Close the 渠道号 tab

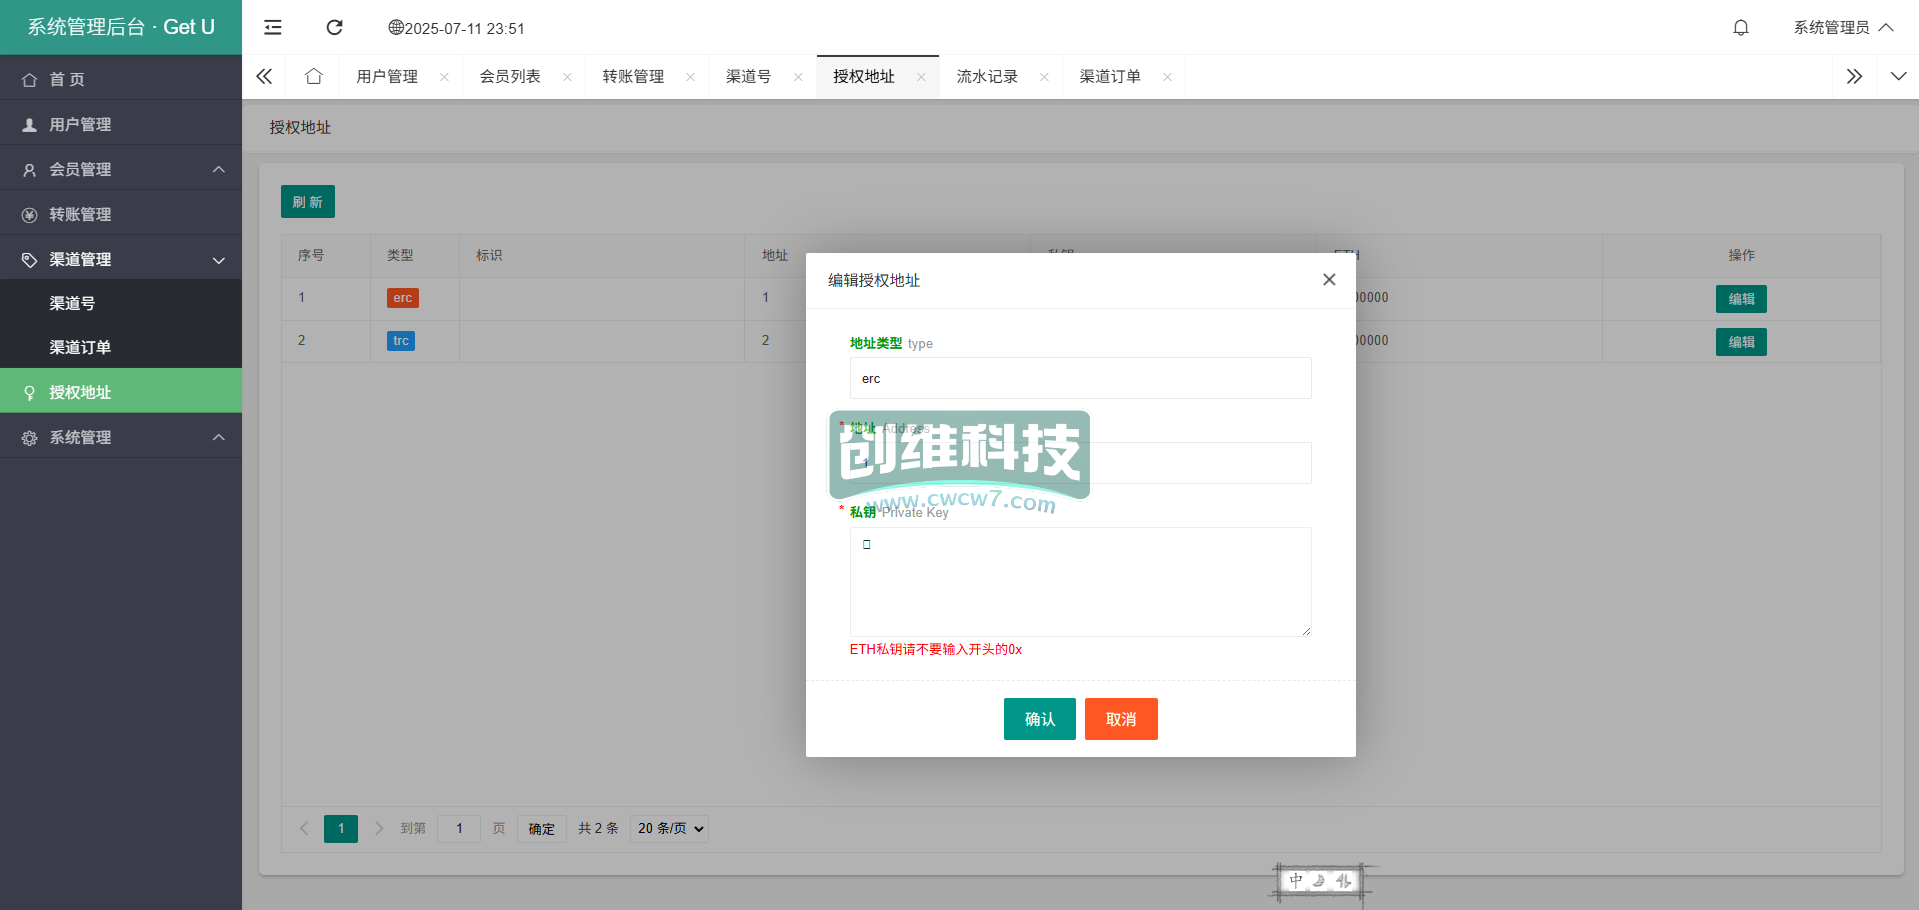[798, 77]
